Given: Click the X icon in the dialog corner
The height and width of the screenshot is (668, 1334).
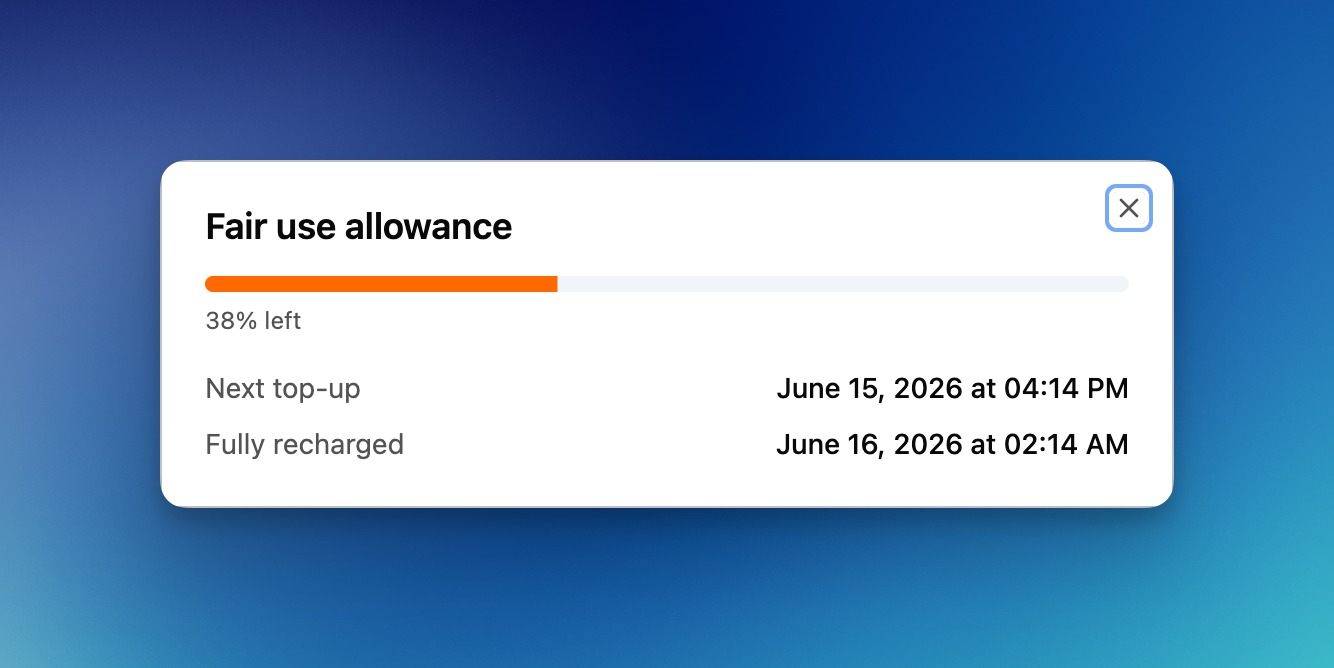Looking at the screenshot, I should coord(1129,208).
